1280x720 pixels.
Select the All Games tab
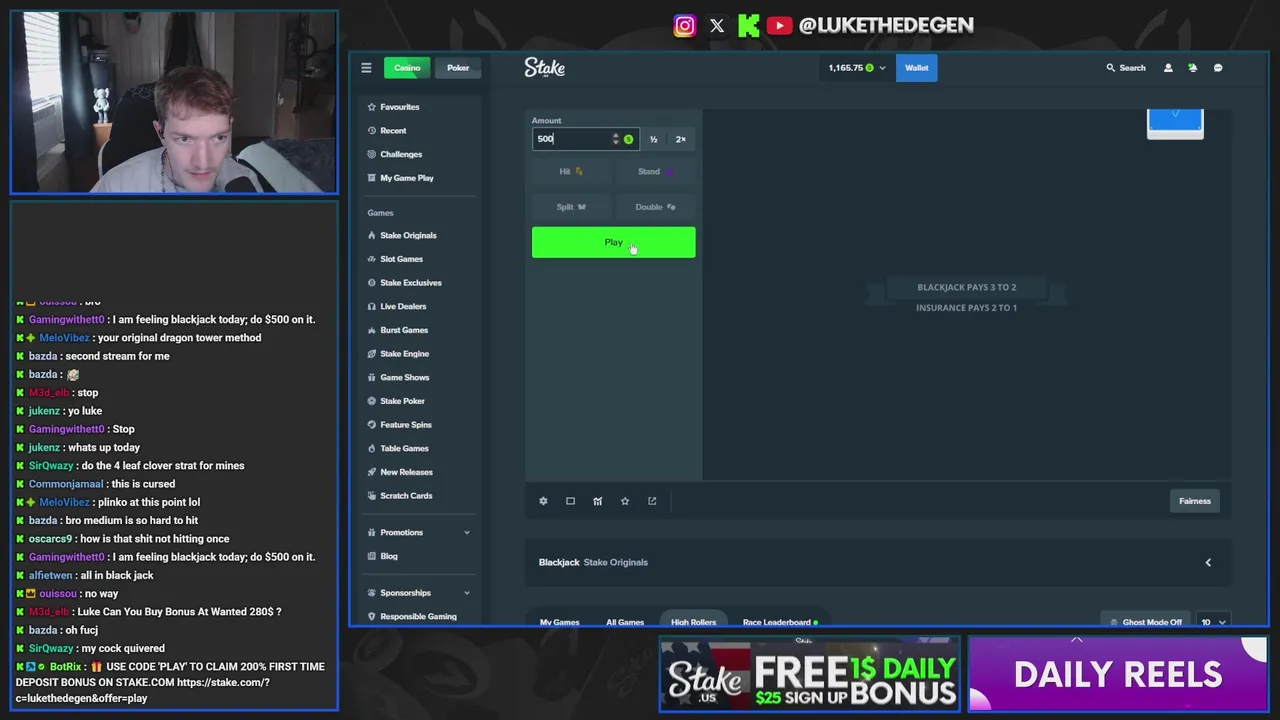pyautogui.click(x=625, y=622)
